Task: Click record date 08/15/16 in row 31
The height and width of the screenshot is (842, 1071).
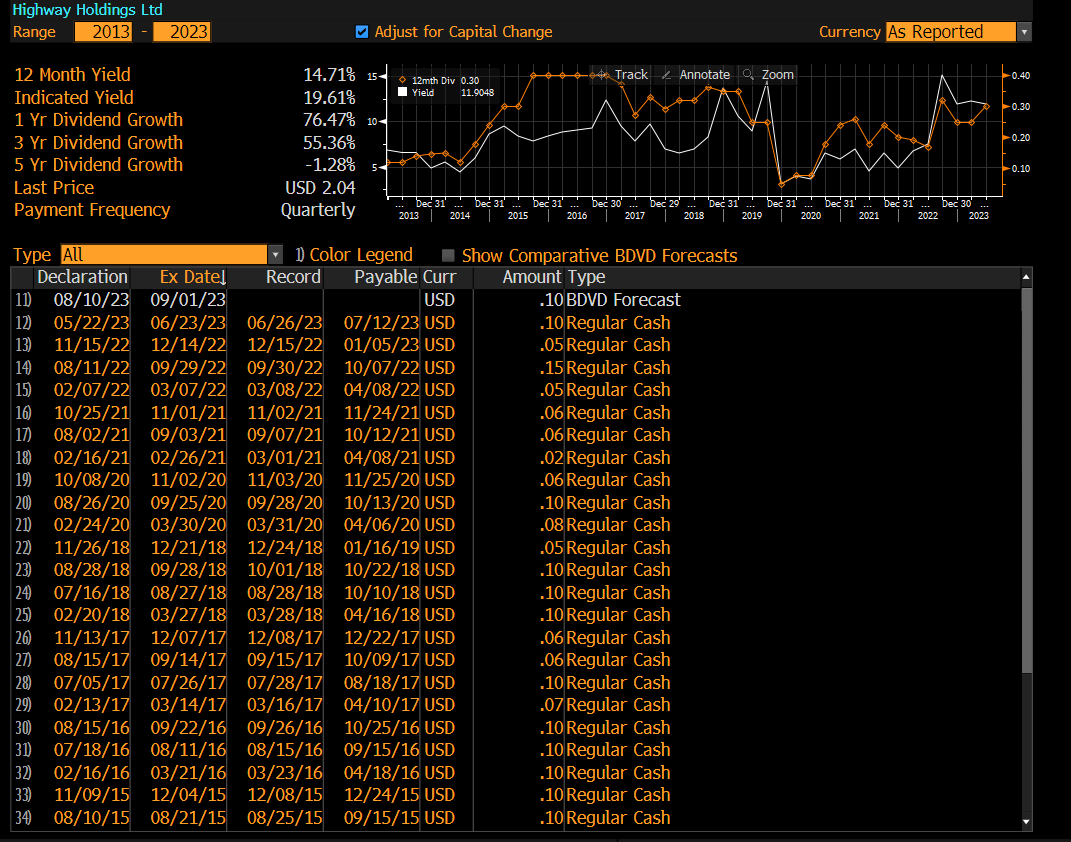Action: point(285,750)
